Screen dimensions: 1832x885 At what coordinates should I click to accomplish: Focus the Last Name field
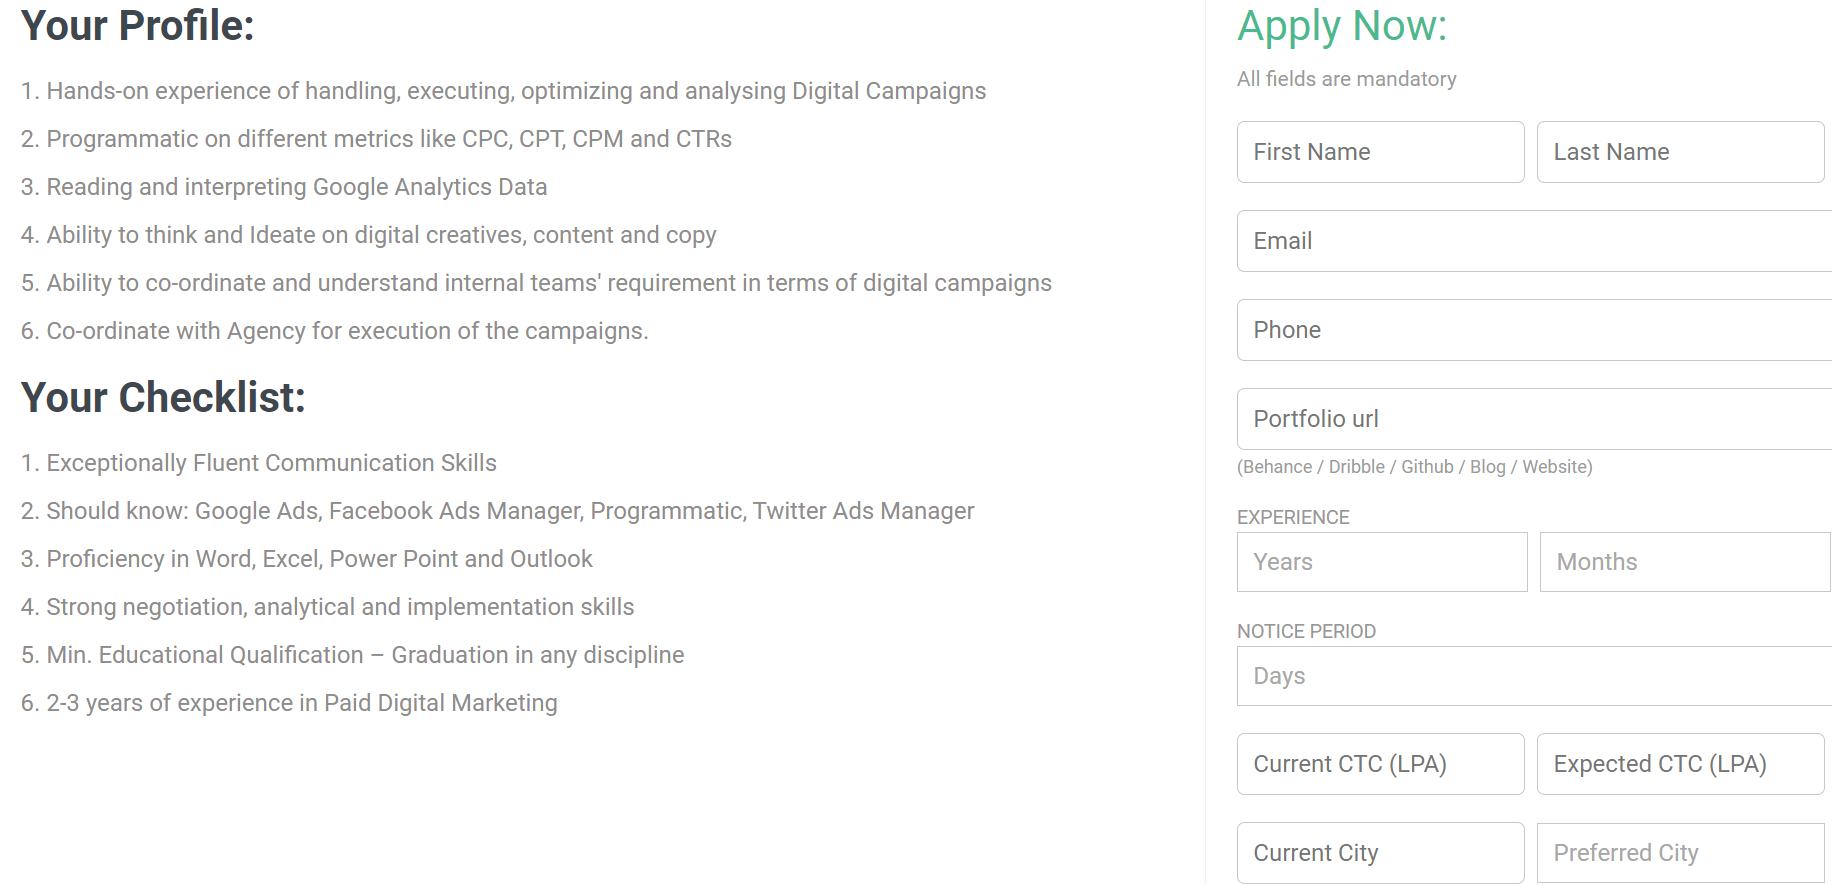[1680, 152]
